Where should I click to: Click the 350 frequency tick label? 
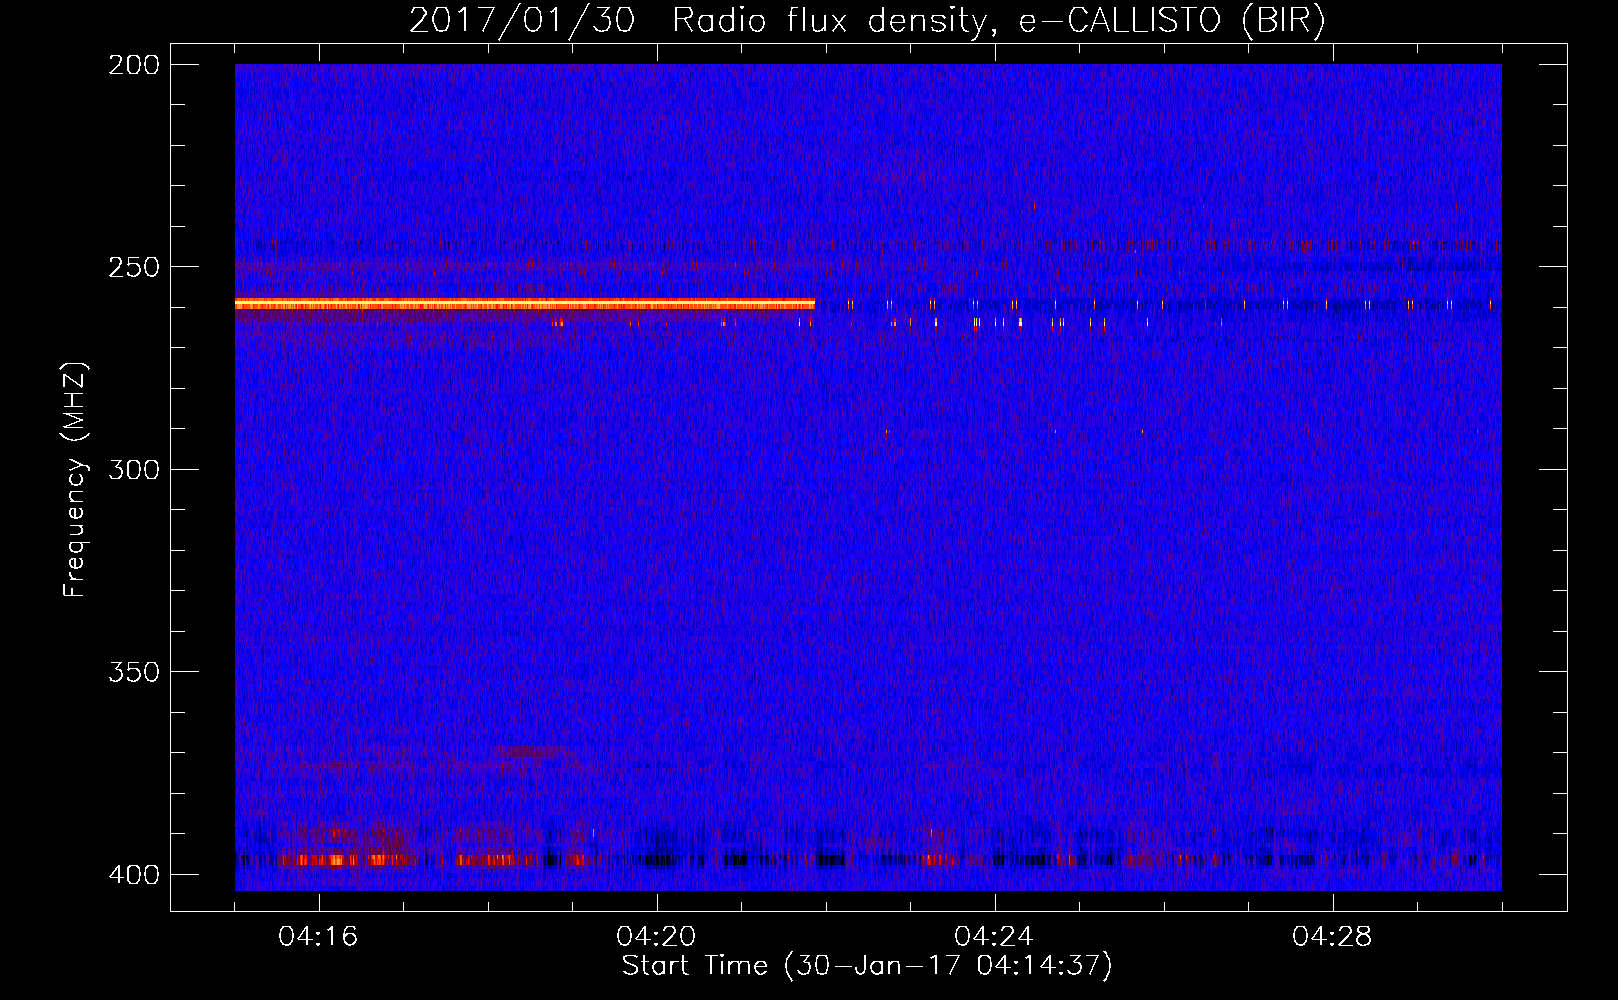[134, 671]
